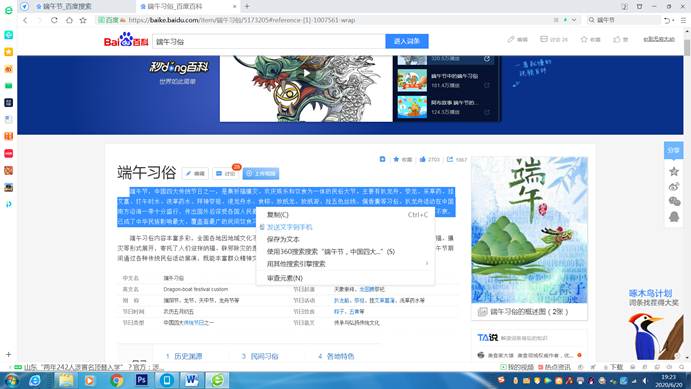The image size is (691, 389).
Task: Click the Baidu Baike logo
Action: [126, 40]
